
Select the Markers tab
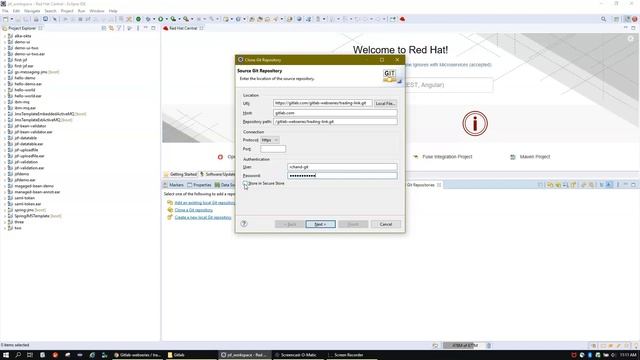coord(173,185)
